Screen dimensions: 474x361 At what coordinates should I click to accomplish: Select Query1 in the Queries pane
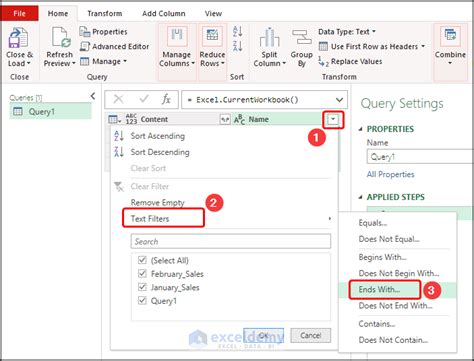coord(50,111)
